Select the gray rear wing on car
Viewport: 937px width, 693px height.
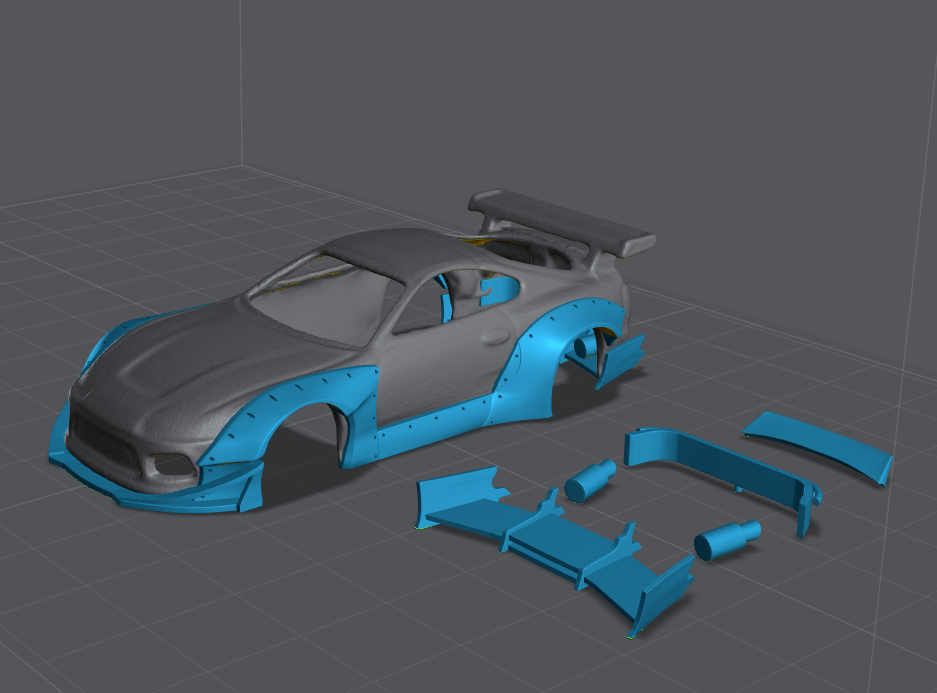(x=560, y=215)
